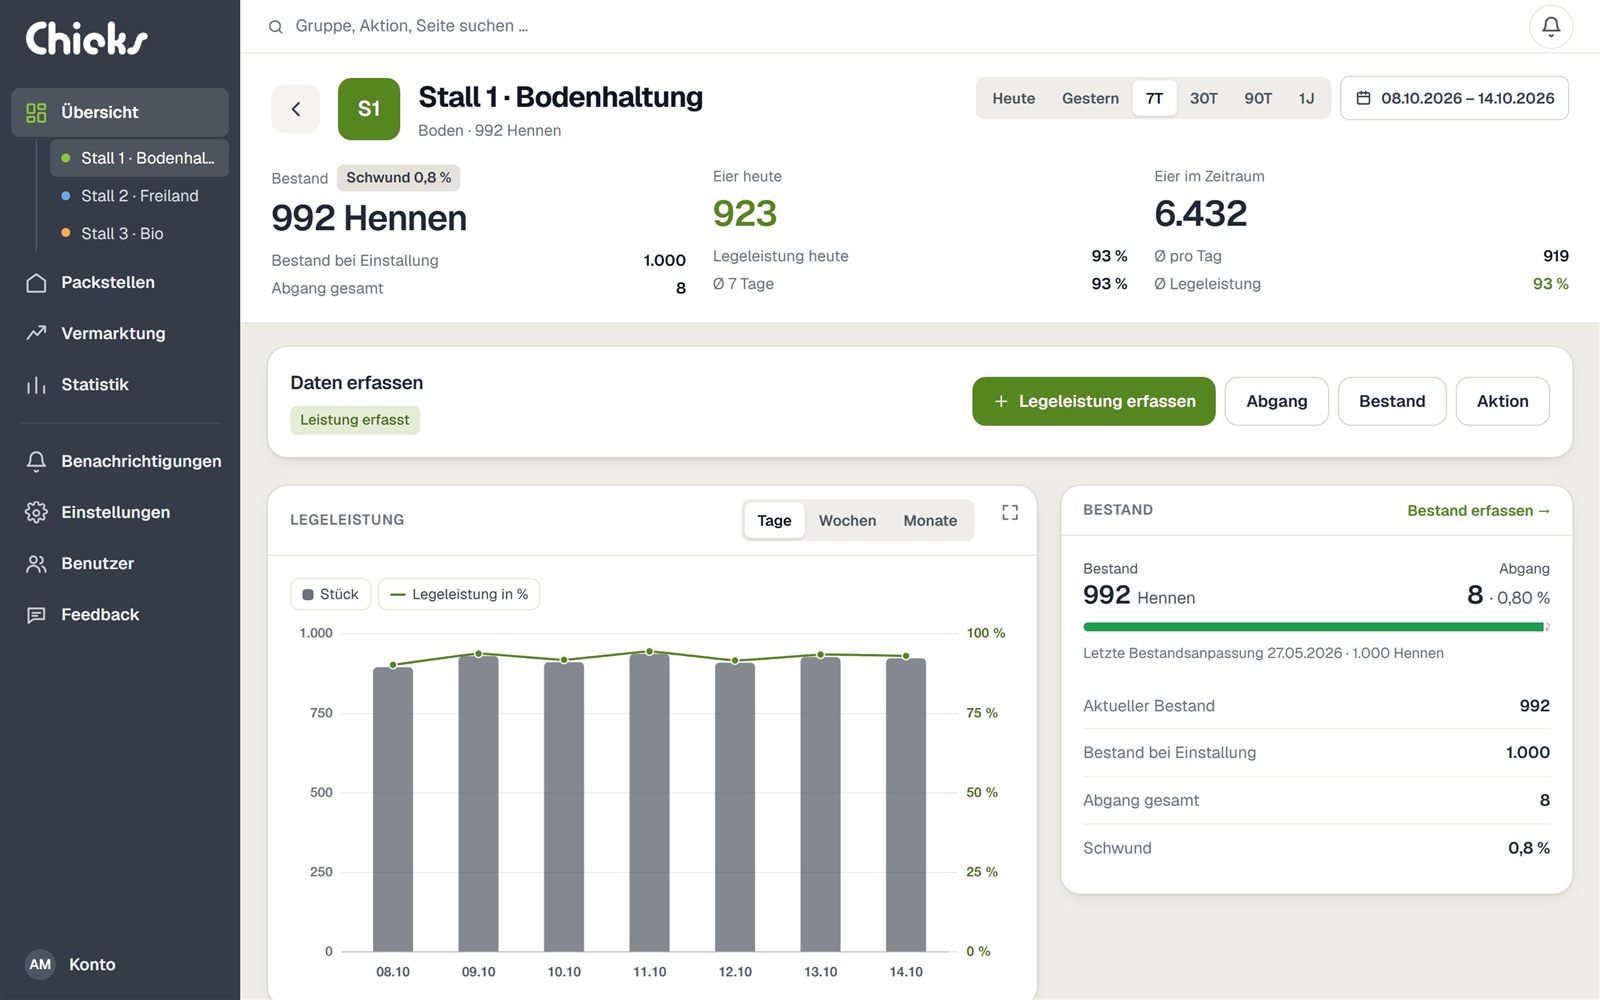1600x1000 pixels.
Task: Open the Benutzer page
Action: pos(120,563)
